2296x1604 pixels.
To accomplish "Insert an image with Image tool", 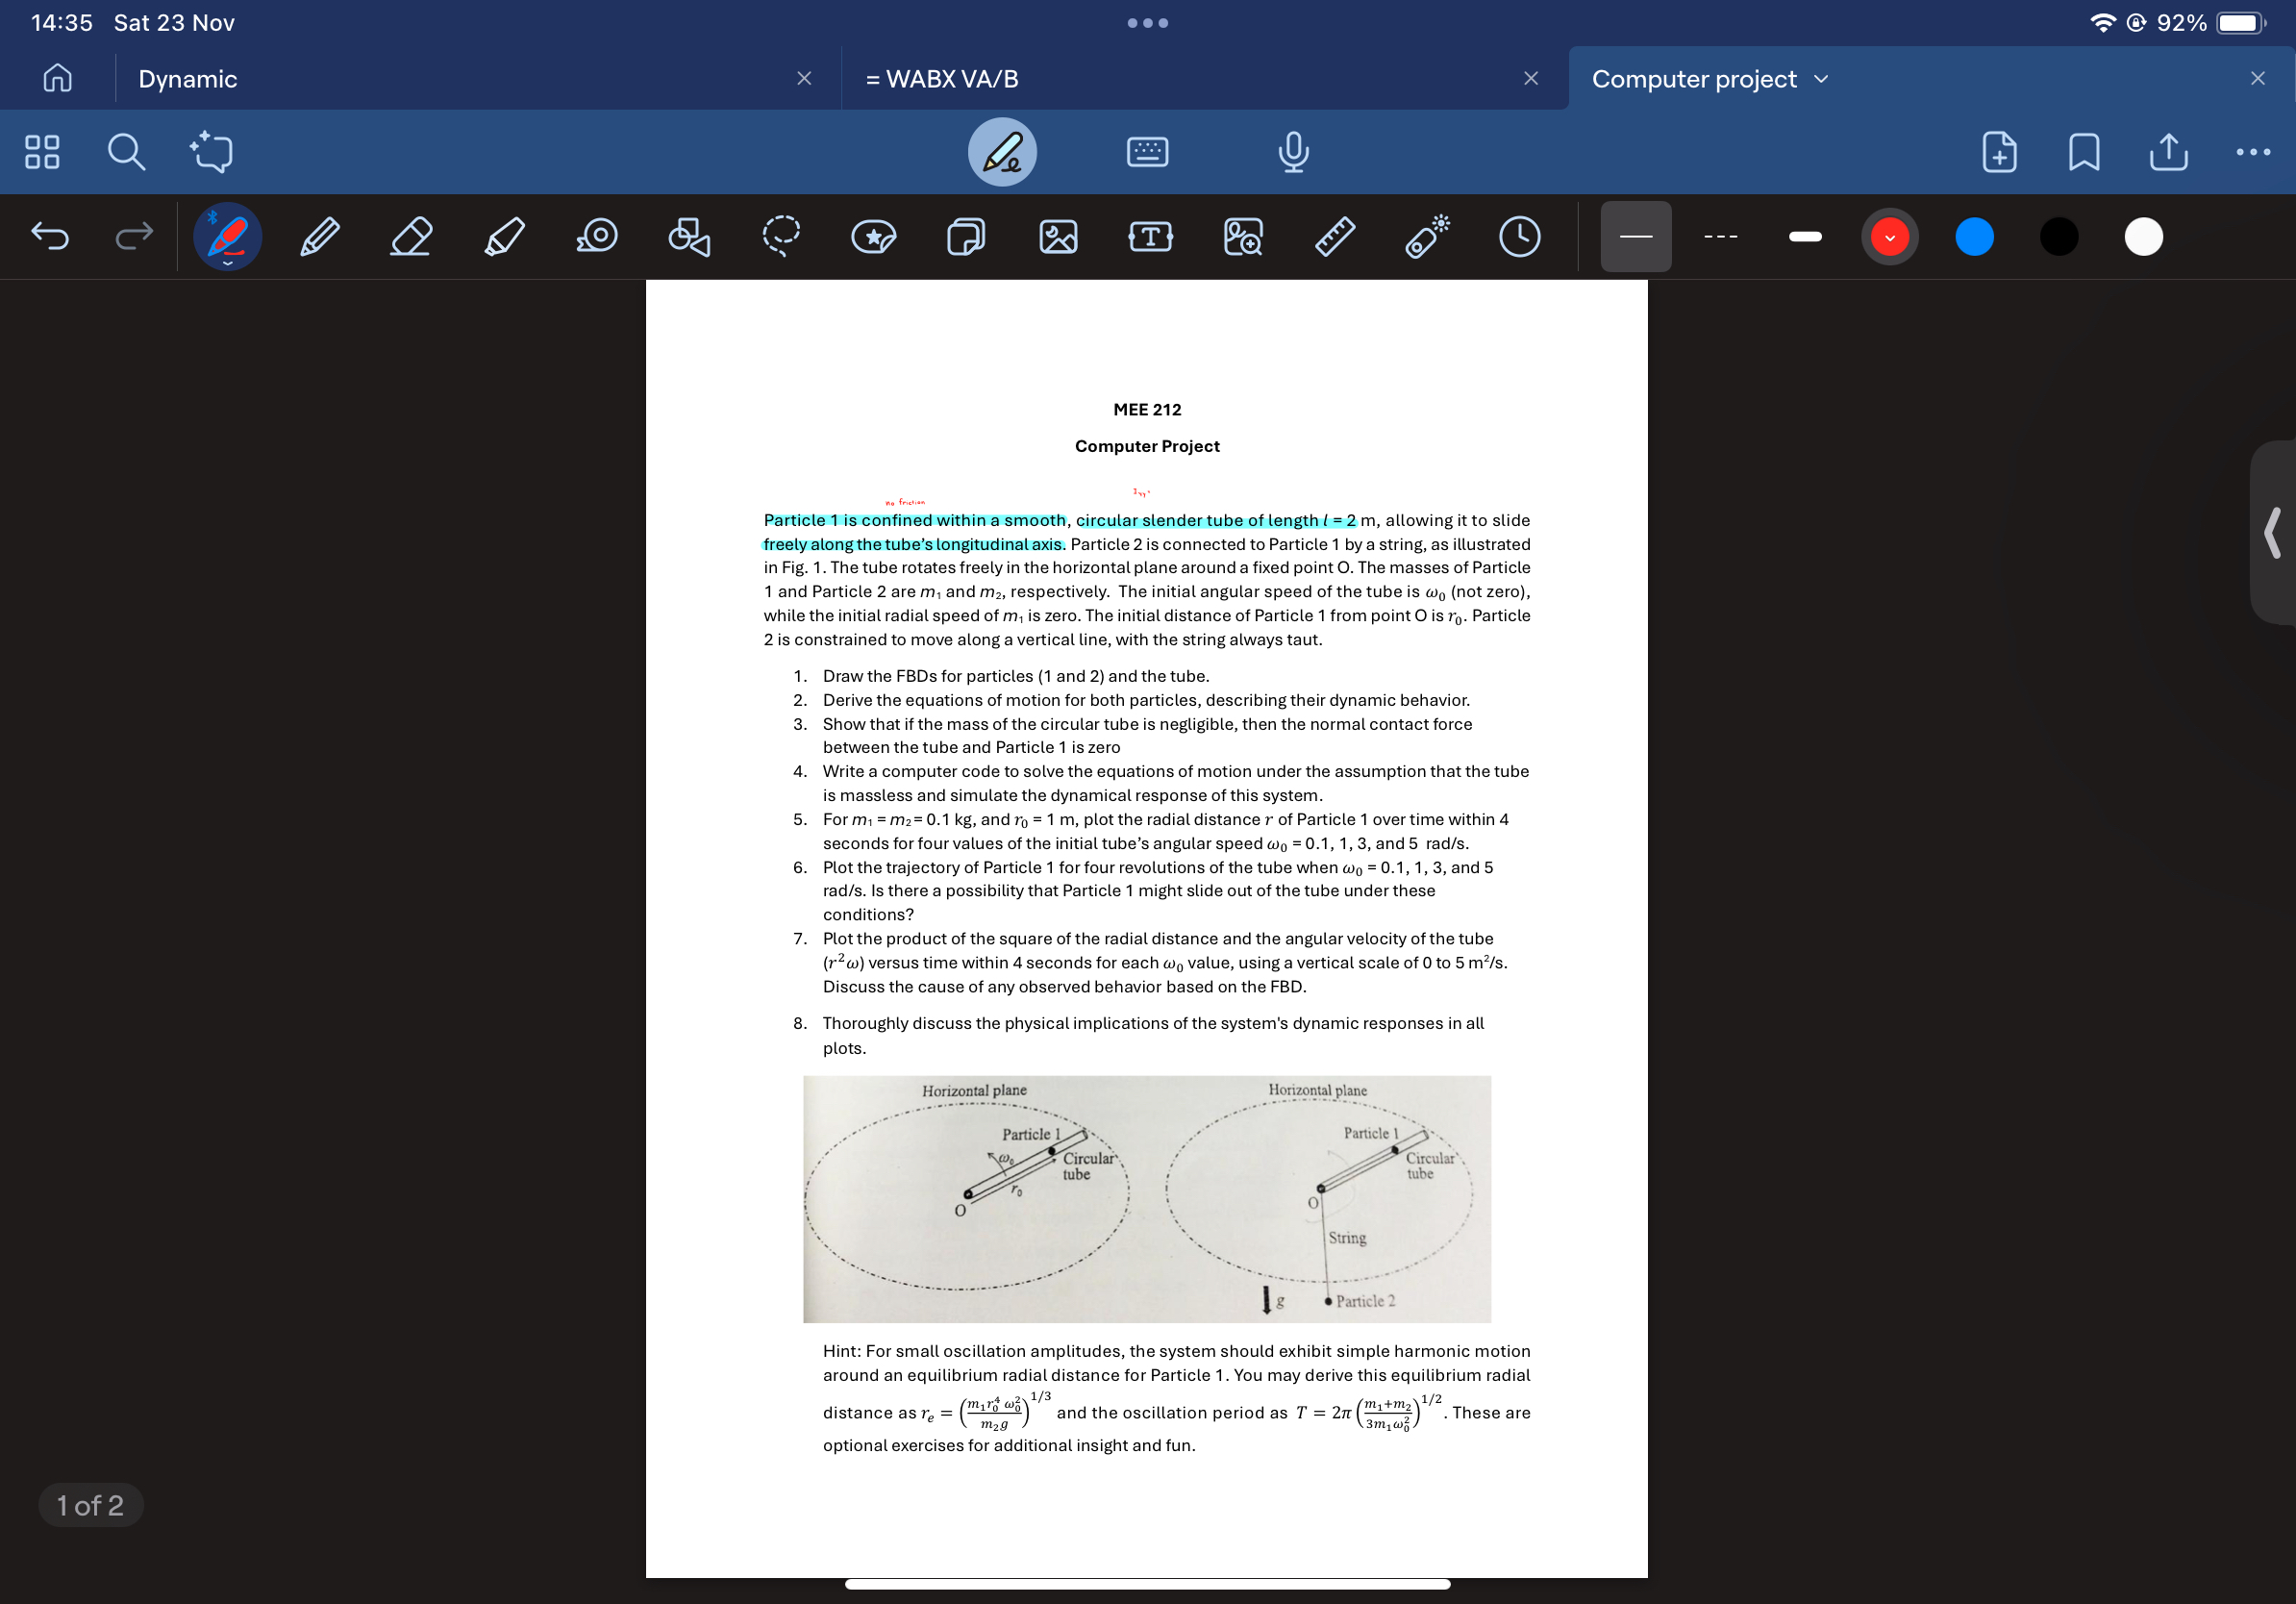I will [1058, 237].
